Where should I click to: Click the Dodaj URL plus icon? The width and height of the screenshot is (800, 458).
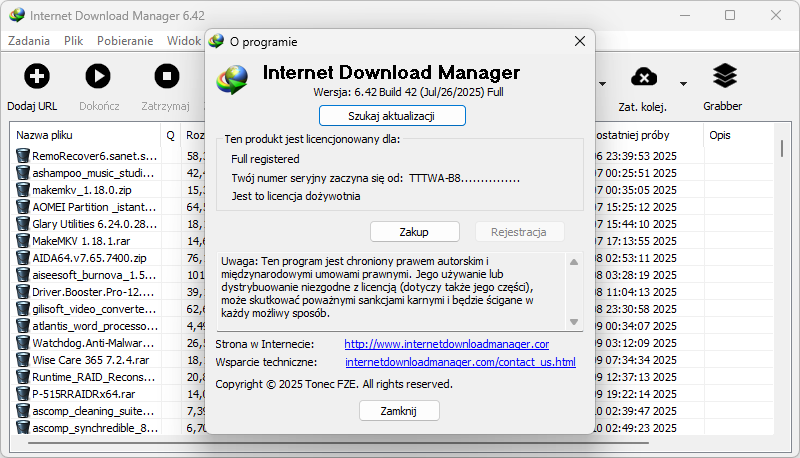[x=37, y=77]
